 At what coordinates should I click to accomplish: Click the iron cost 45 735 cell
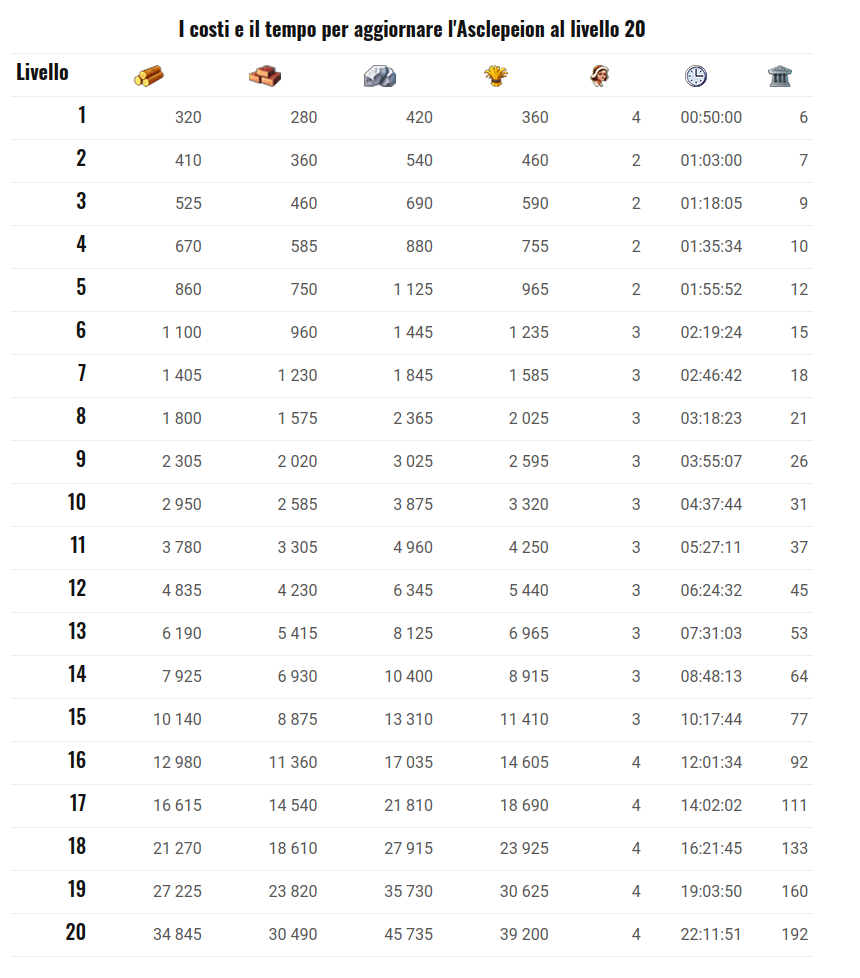tap(408, 934)
